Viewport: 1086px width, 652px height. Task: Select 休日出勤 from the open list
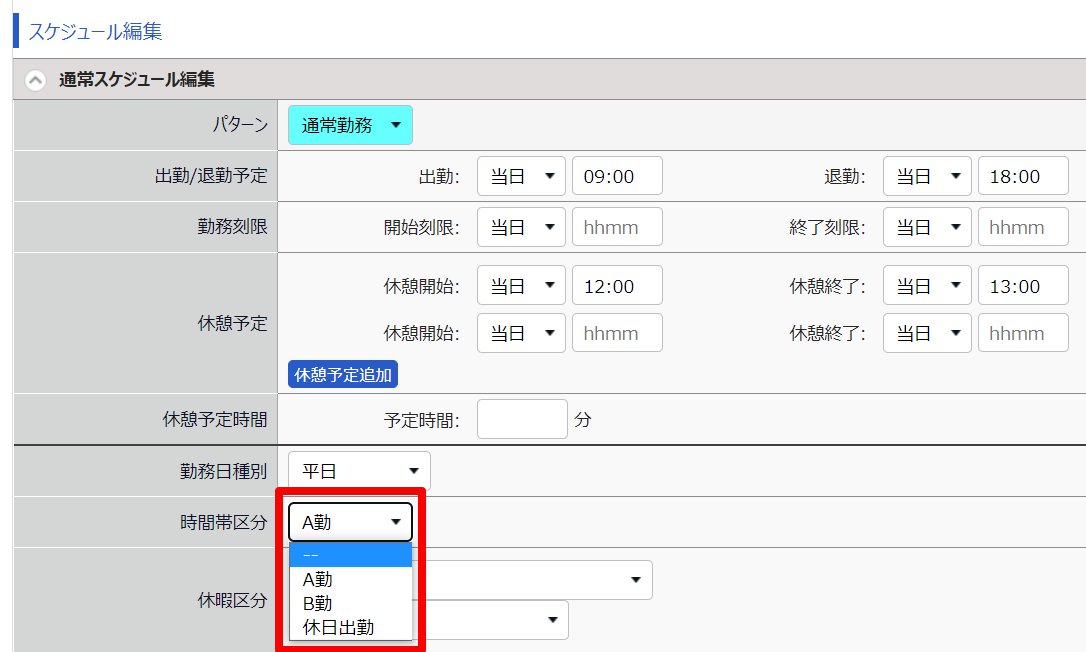click(x=350, y=628)
